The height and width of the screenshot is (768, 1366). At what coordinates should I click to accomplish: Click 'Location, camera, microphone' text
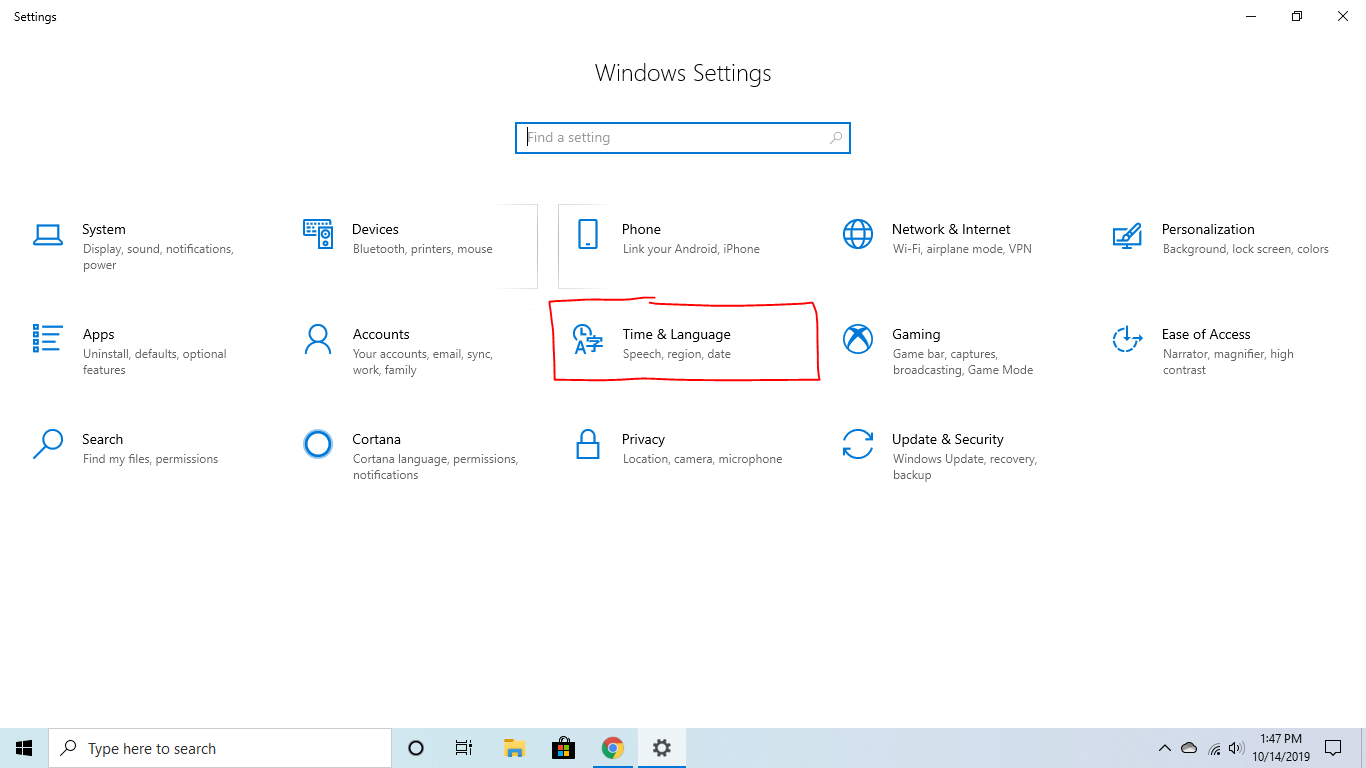pos(702,459)
